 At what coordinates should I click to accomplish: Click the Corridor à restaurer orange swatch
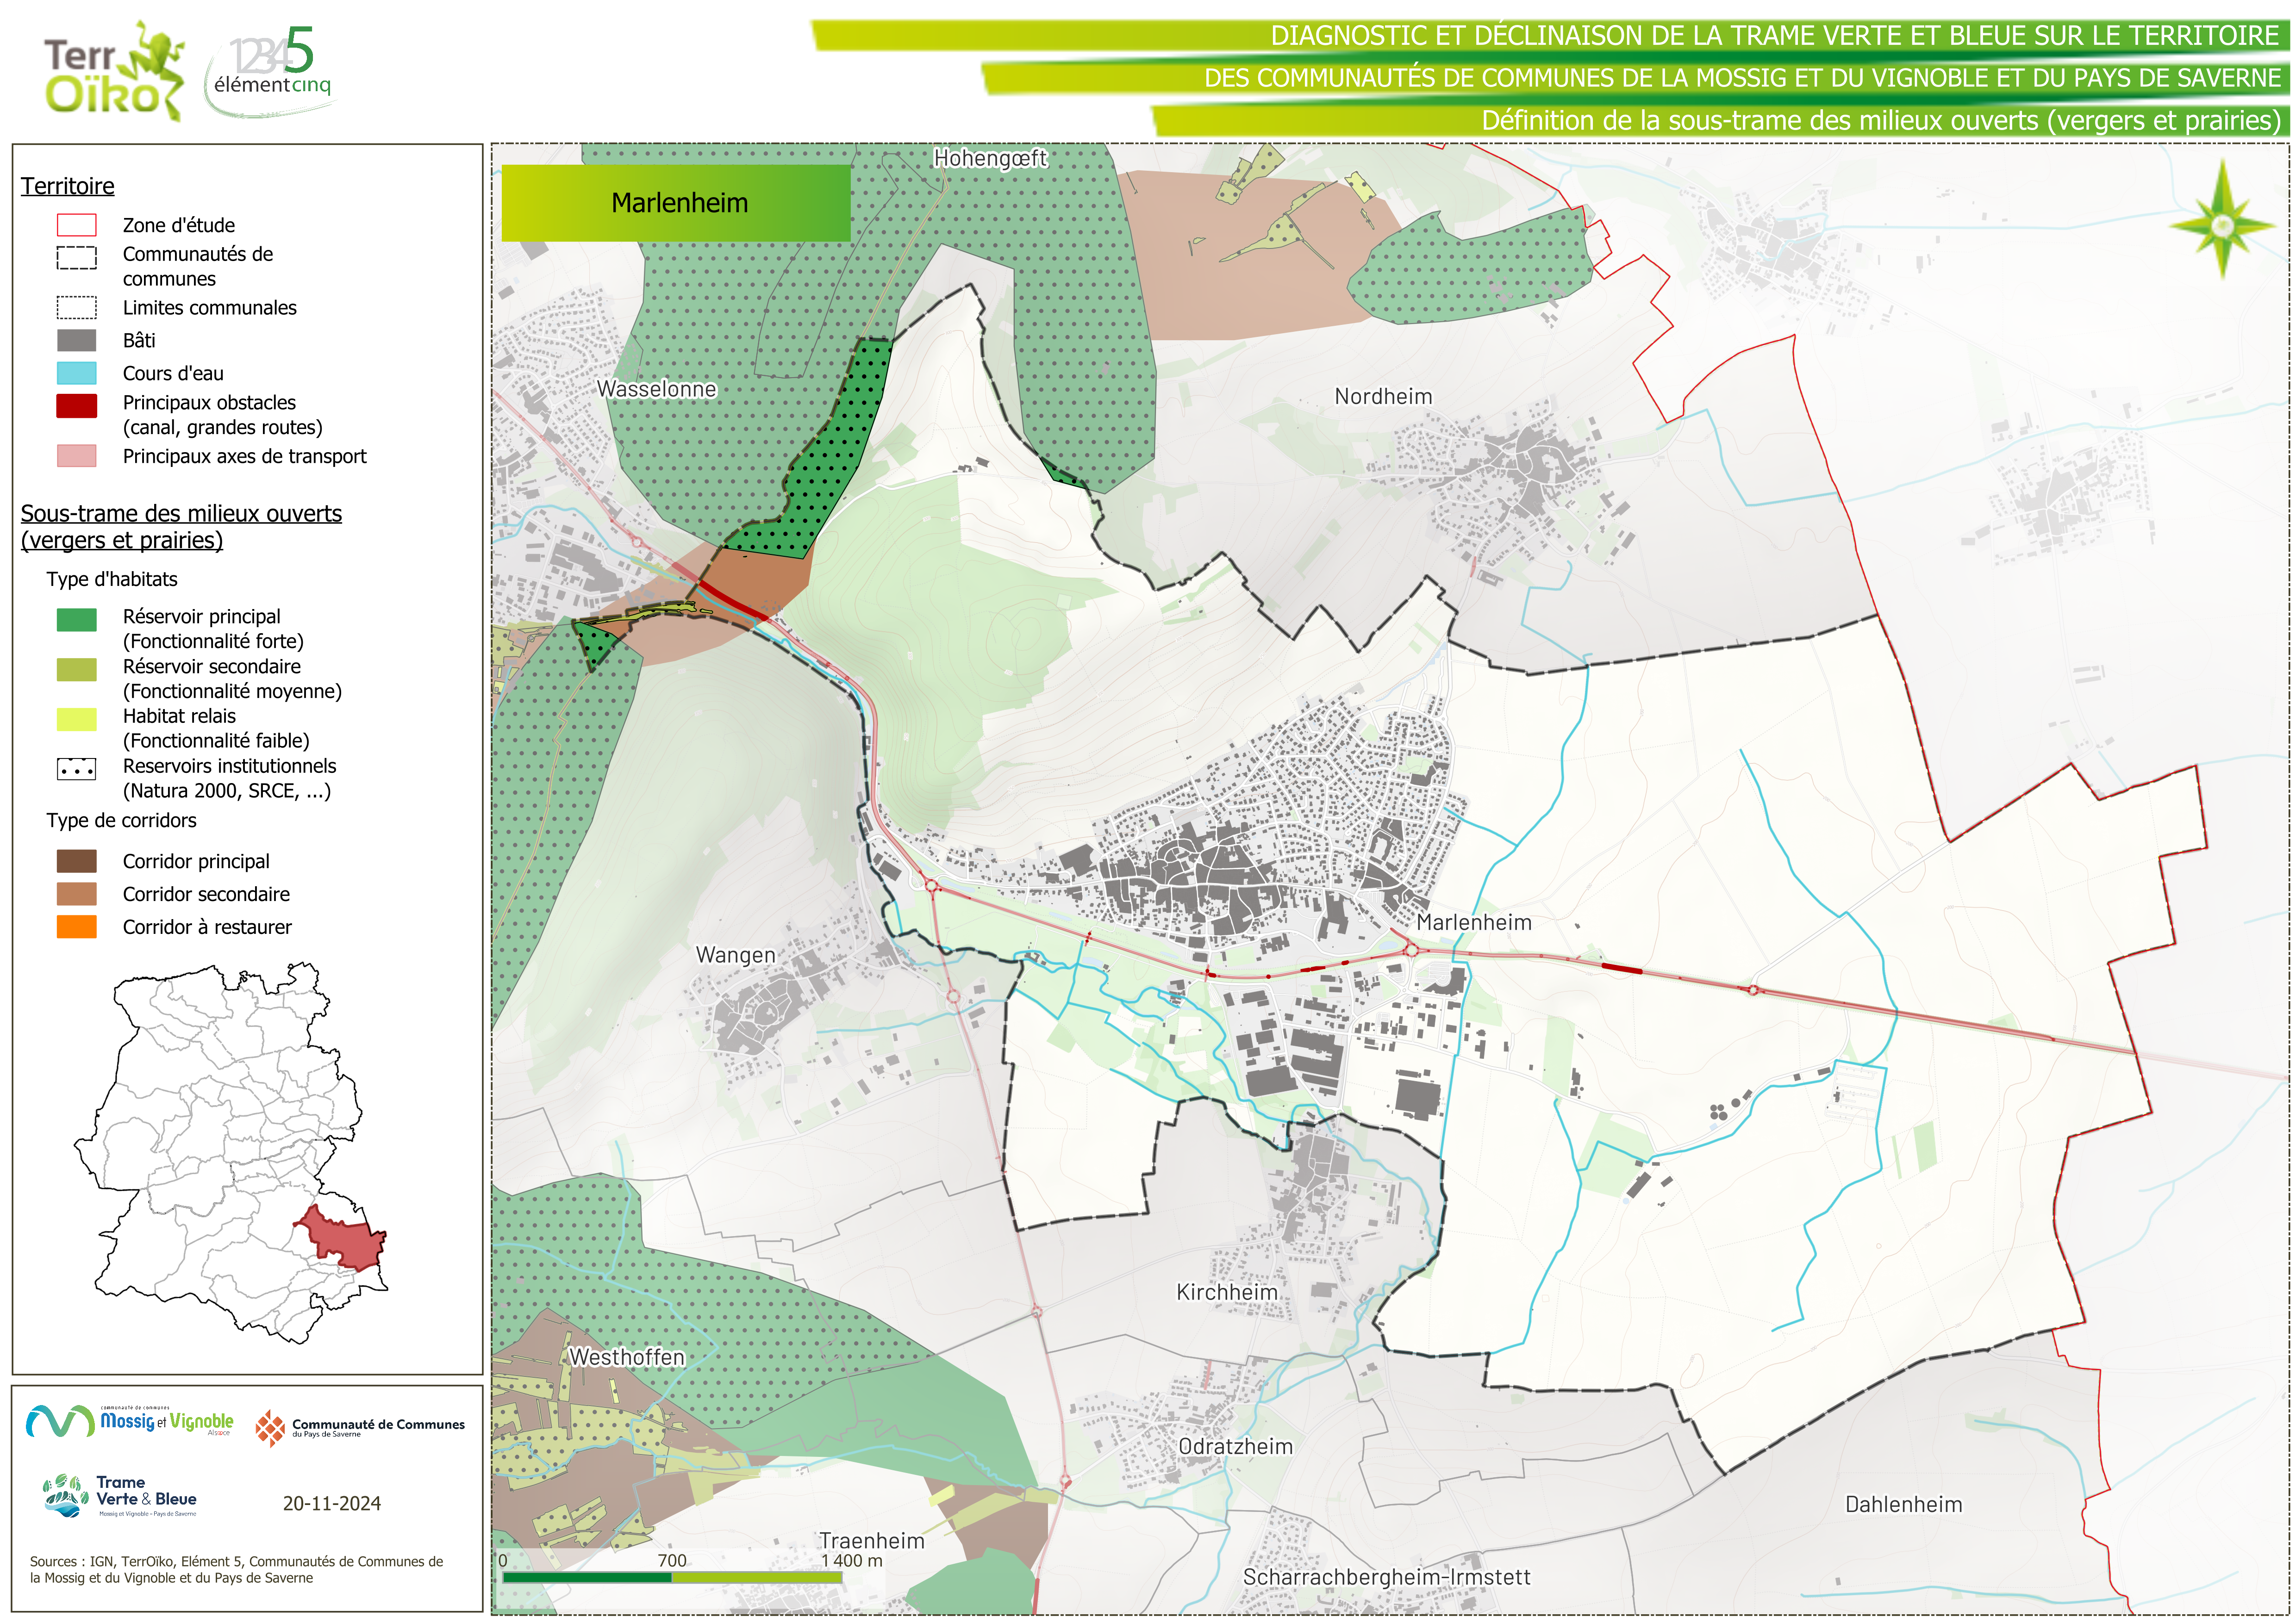[77, 927]
